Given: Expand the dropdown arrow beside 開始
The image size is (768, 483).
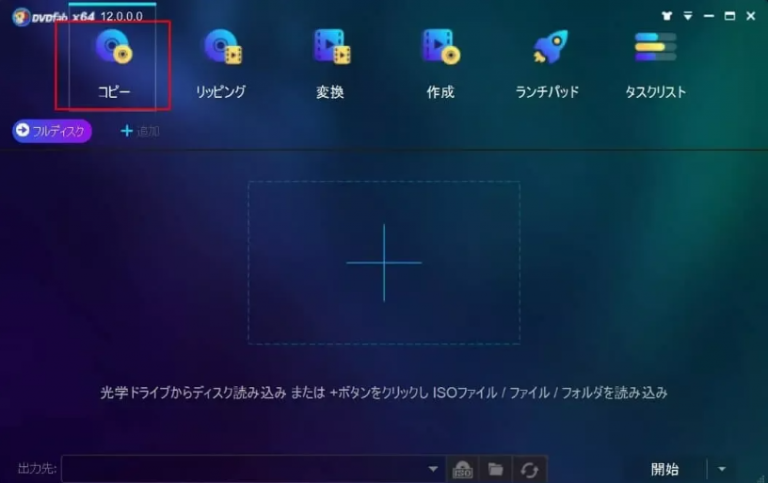Looking at the screenshot, I should [x=722, y=469].
